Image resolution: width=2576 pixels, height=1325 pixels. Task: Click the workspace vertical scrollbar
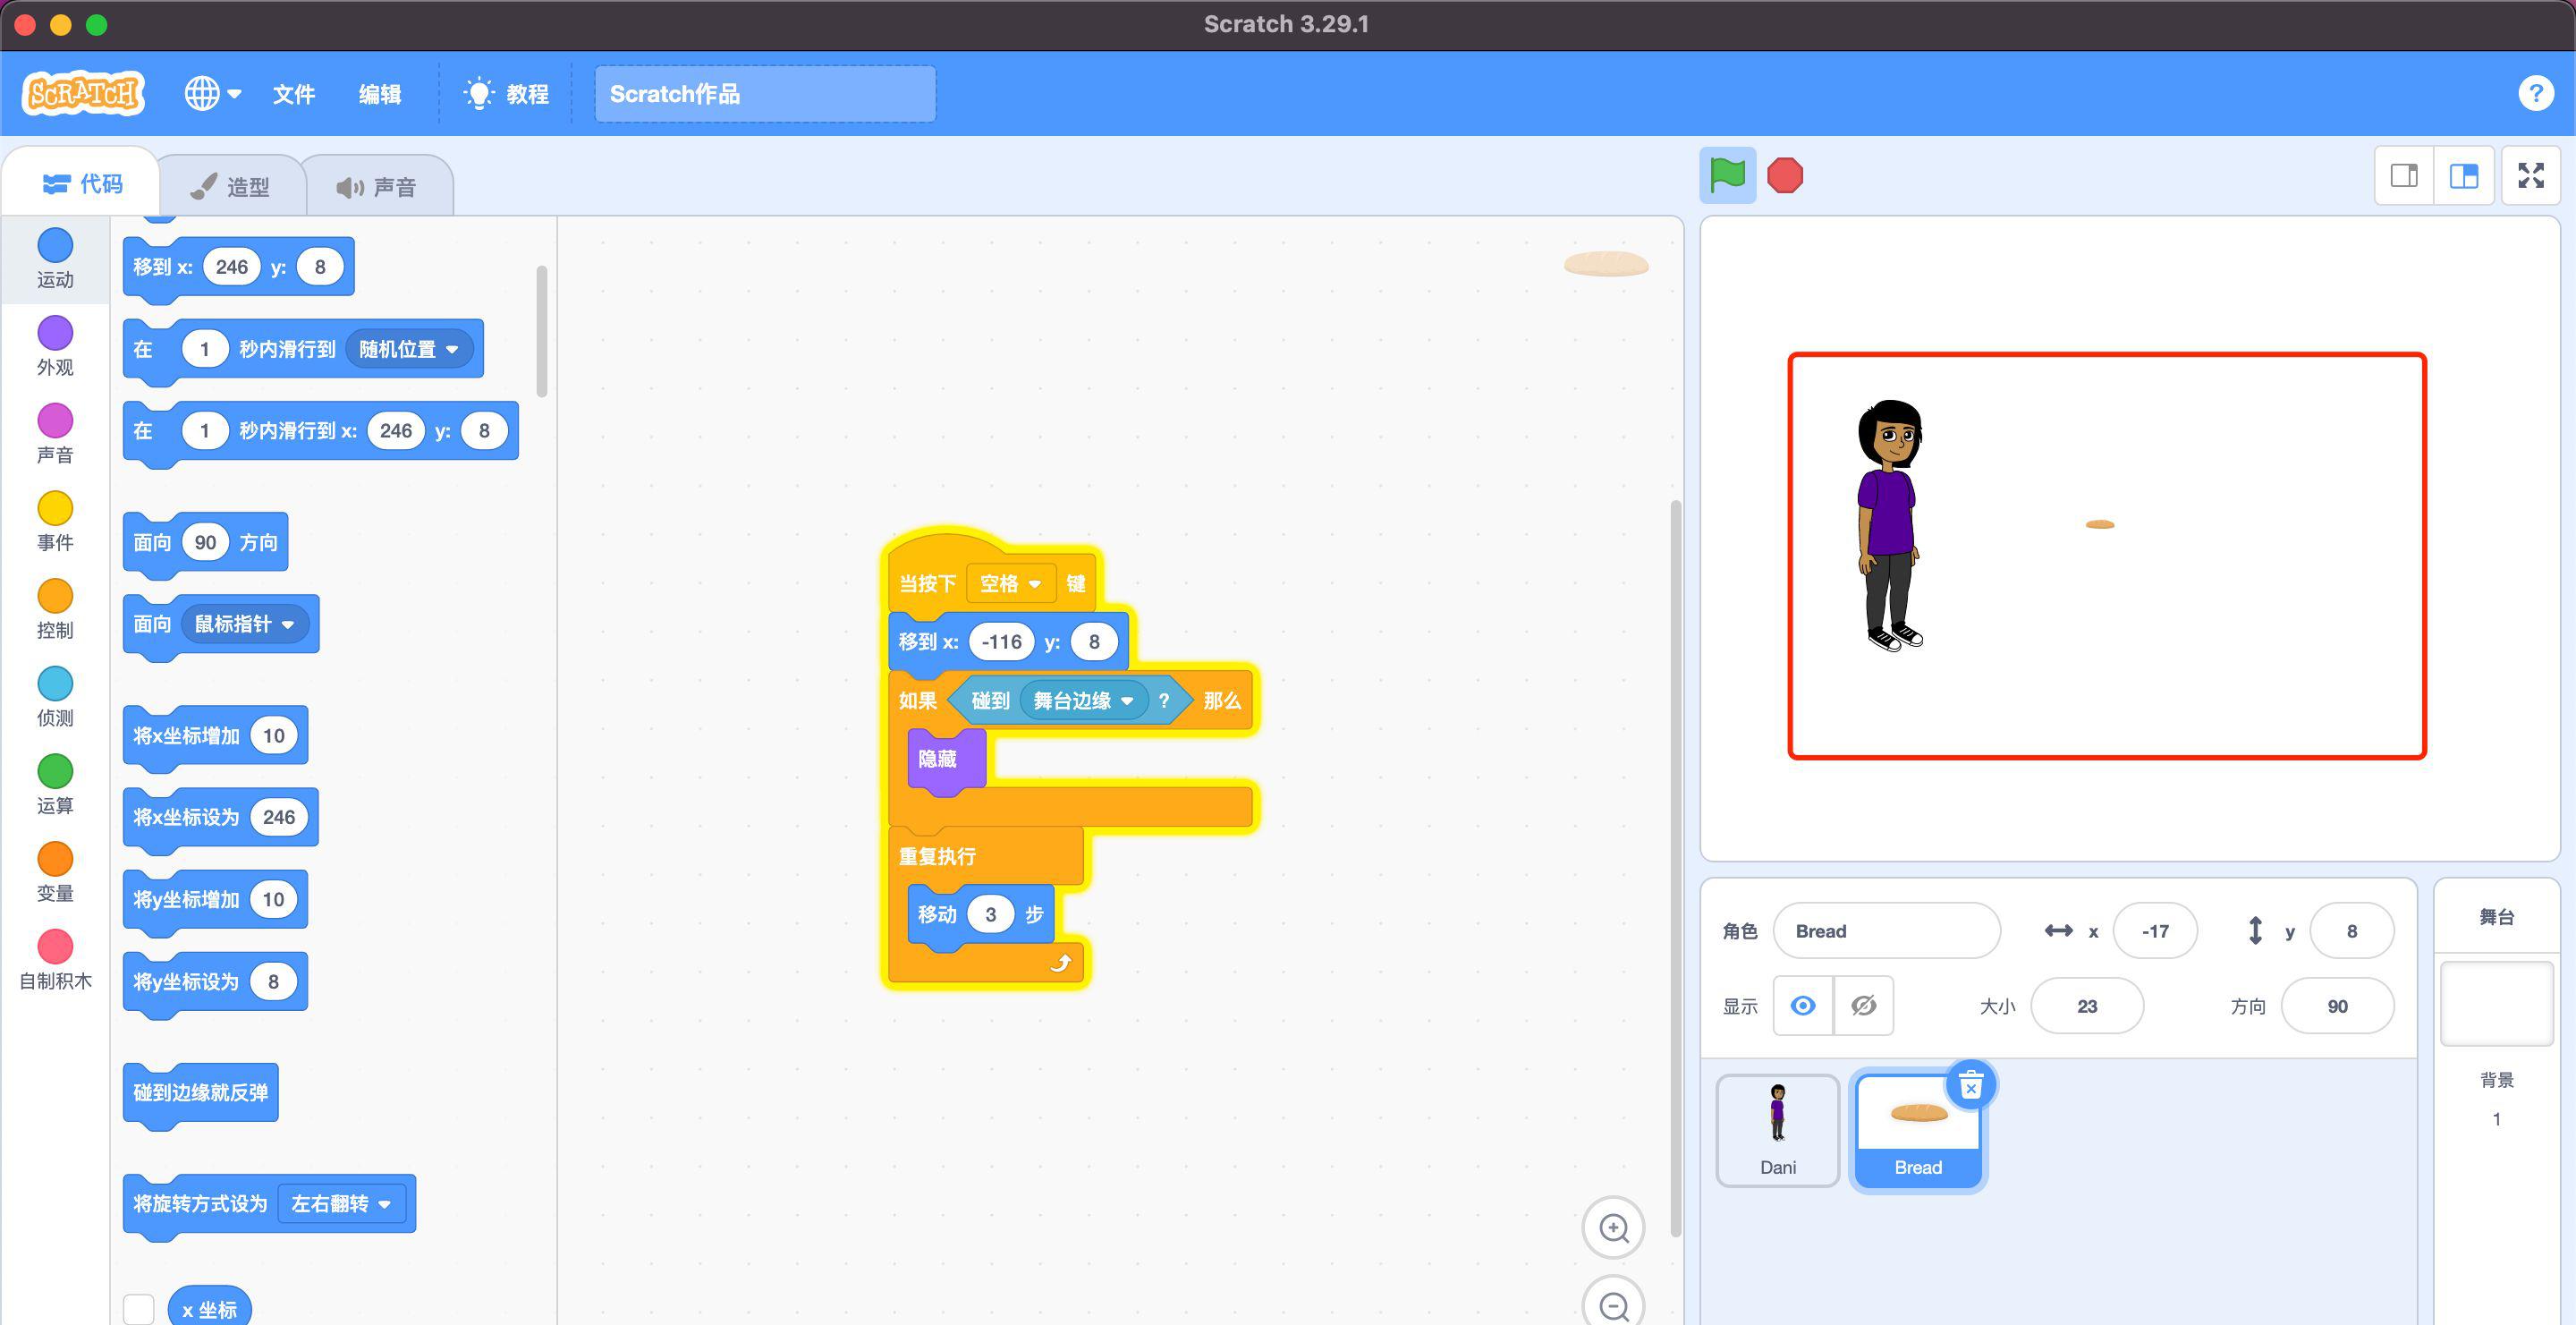(1676, 868)
